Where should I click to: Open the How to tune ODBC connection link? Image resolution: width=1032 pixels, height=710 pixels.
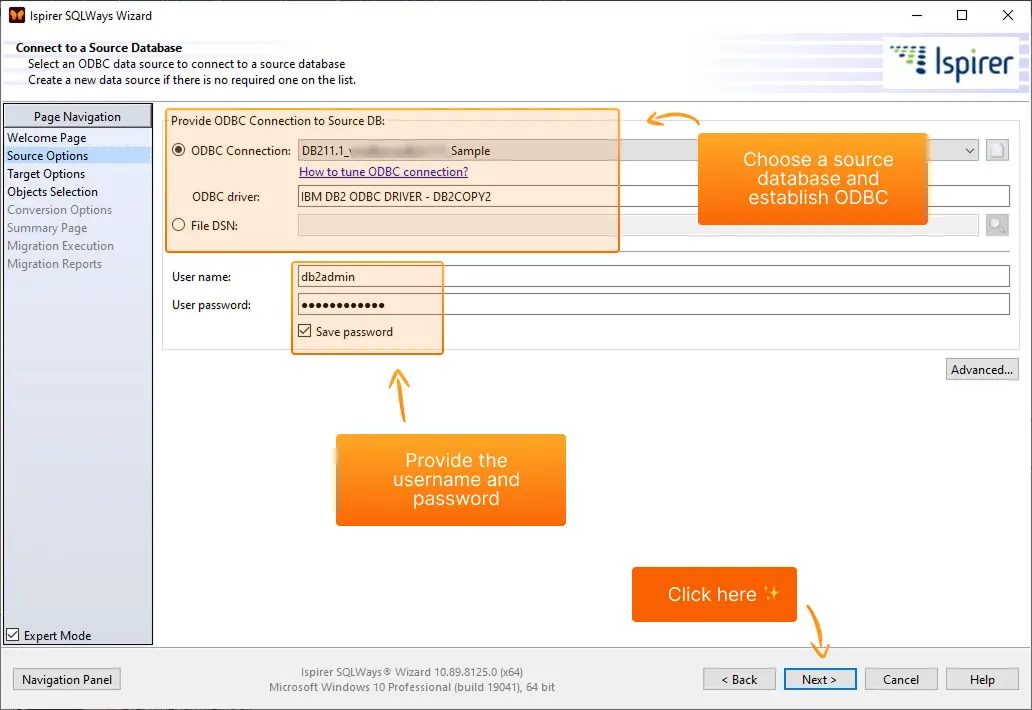pos(384,172)
